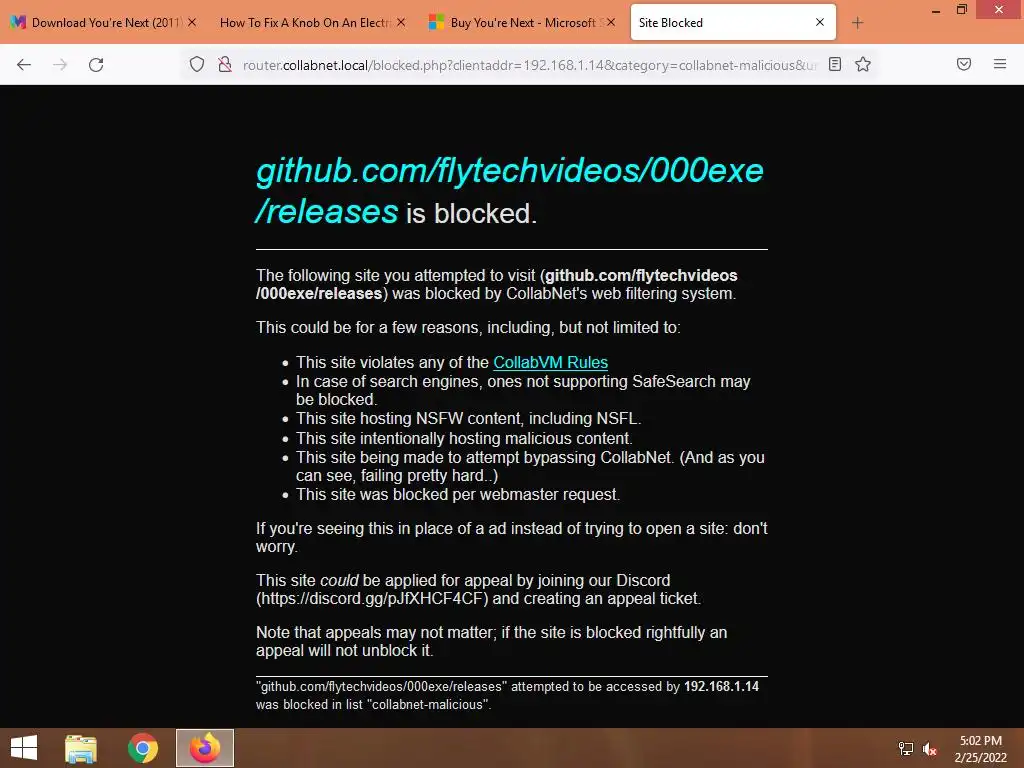
Task: Restore down the Firefox window
Action: pos(962,10)
